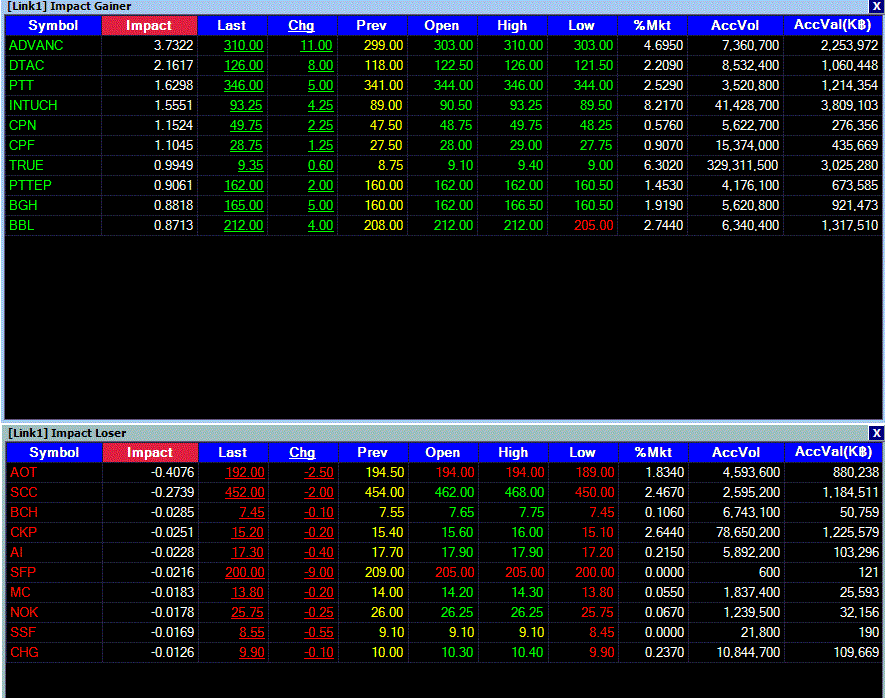The height and width of the screenshot is (698, 885).
Task: Click the Chg header in Impact Gainer
Action: 301,25
